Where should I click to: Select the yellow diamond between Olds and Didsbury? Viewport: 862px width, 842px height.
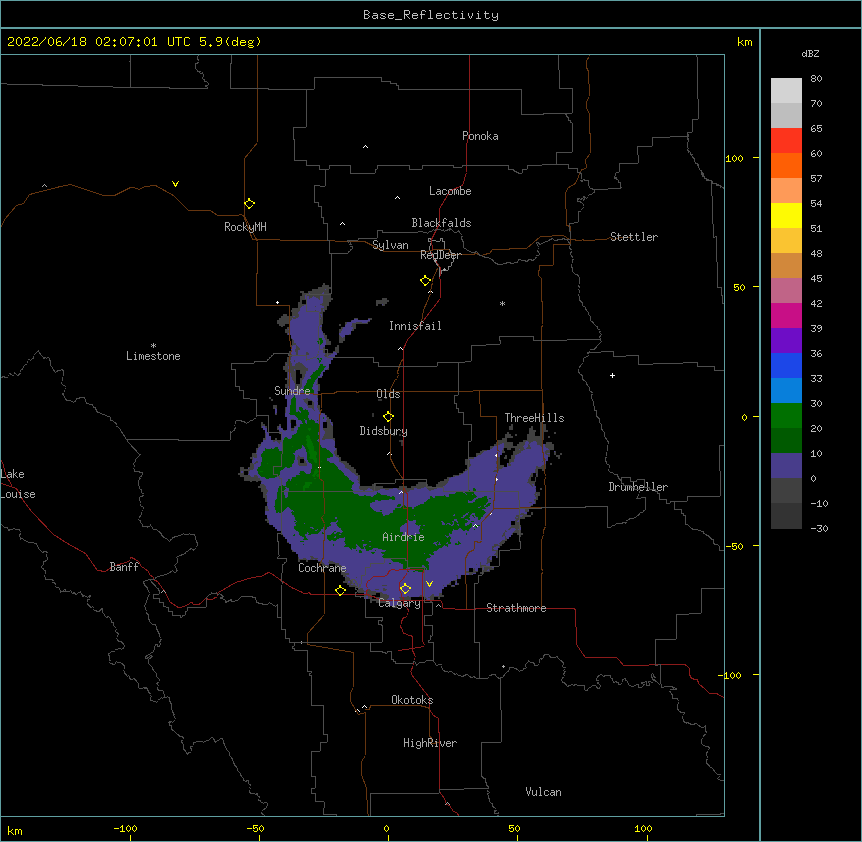click(388, 417)
